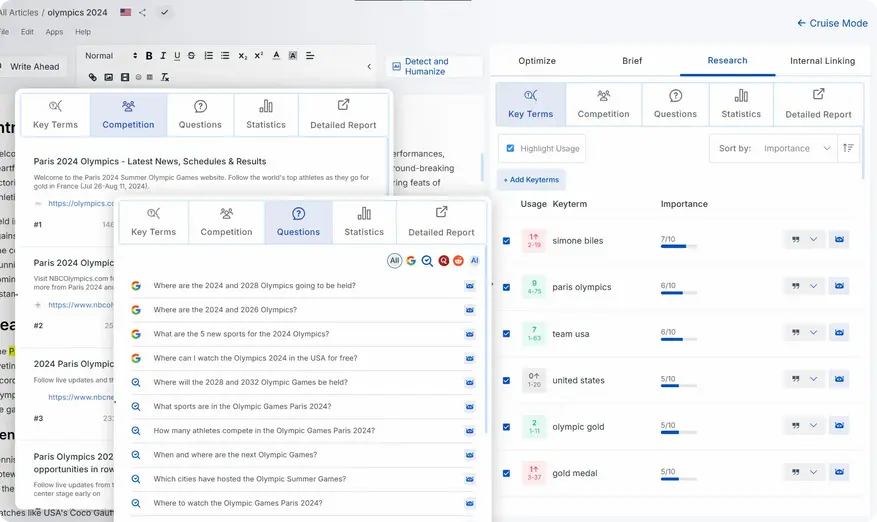The image size is (877, 522).
Task: Uncheck the olympic gold keyterm checkbox
Action: [506, 426]
